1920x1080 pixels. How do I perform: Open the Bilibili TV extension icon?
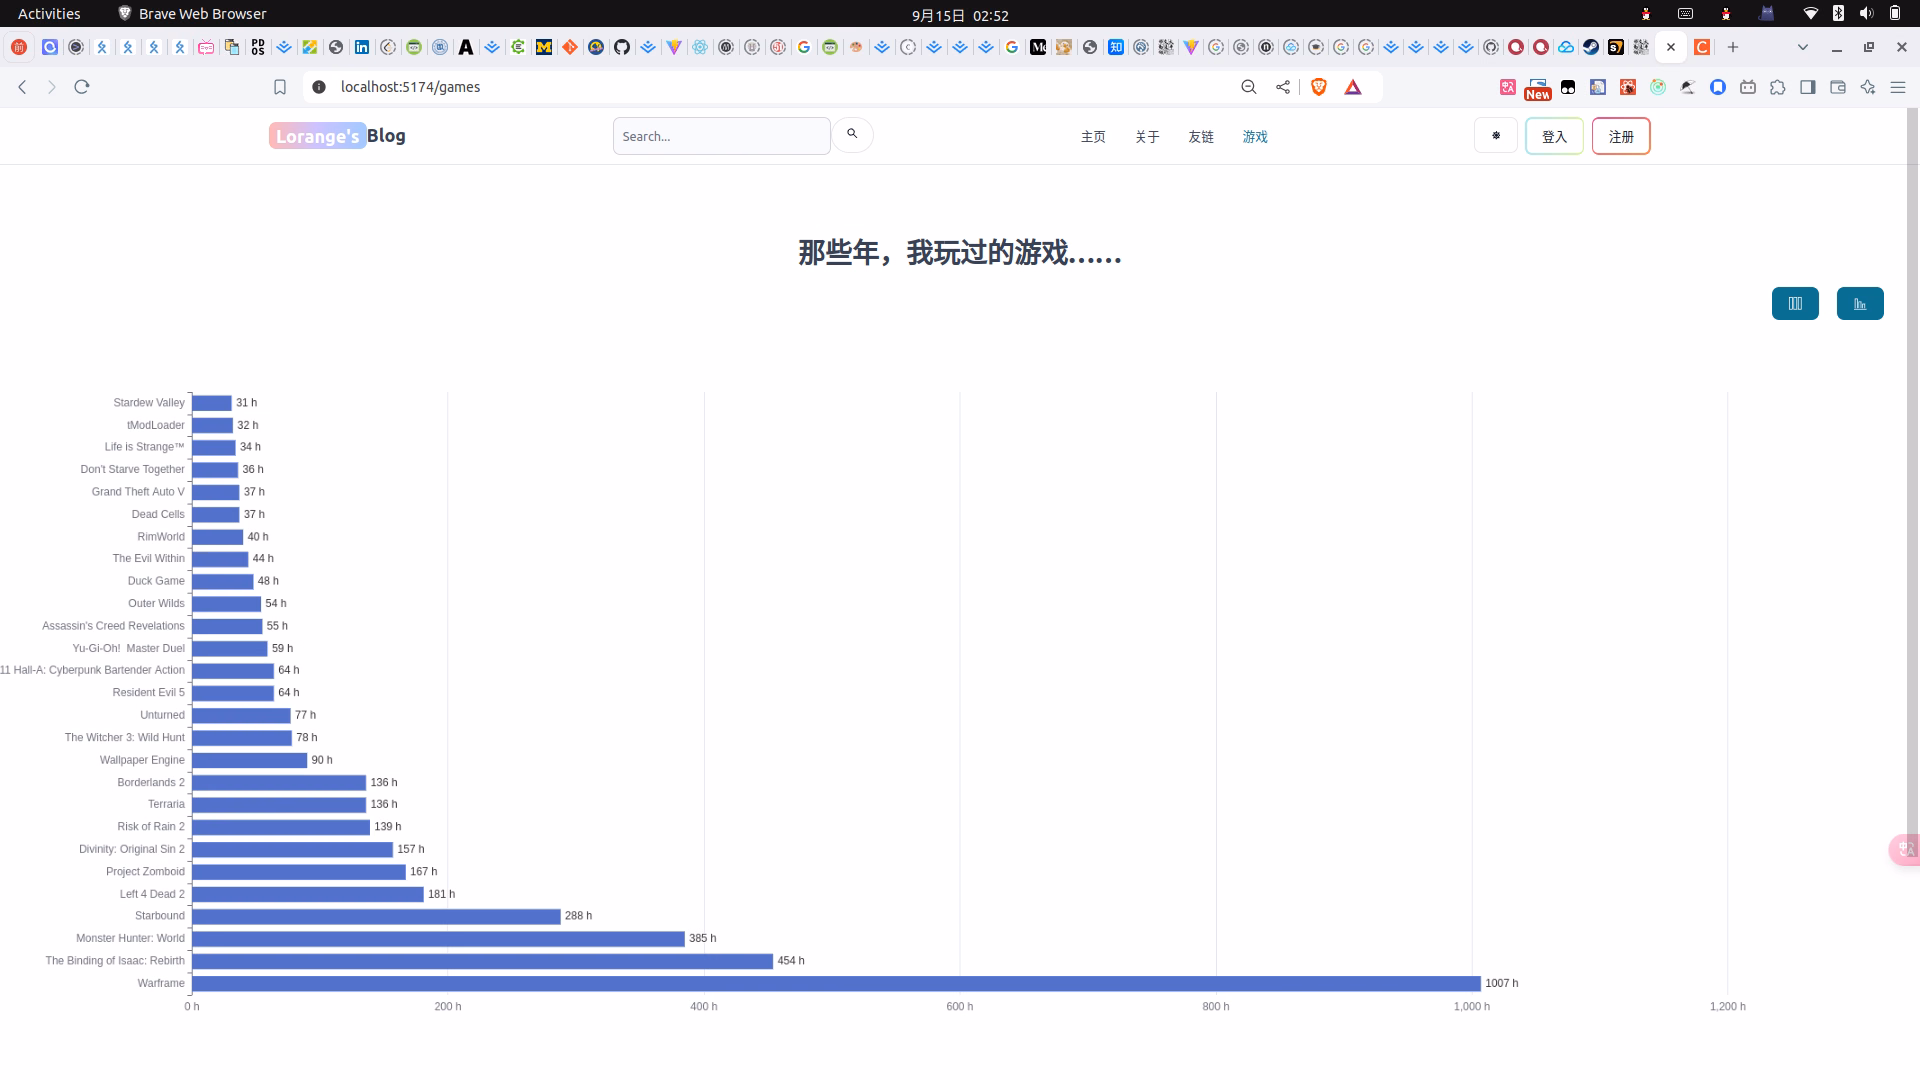1748,87
